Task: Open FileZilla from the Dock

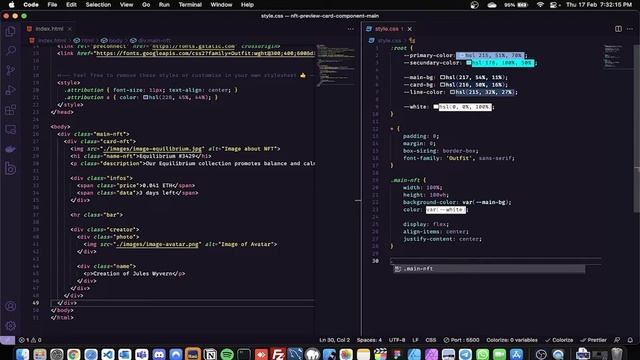Action: pyautogui.click(x=278, y=354)
